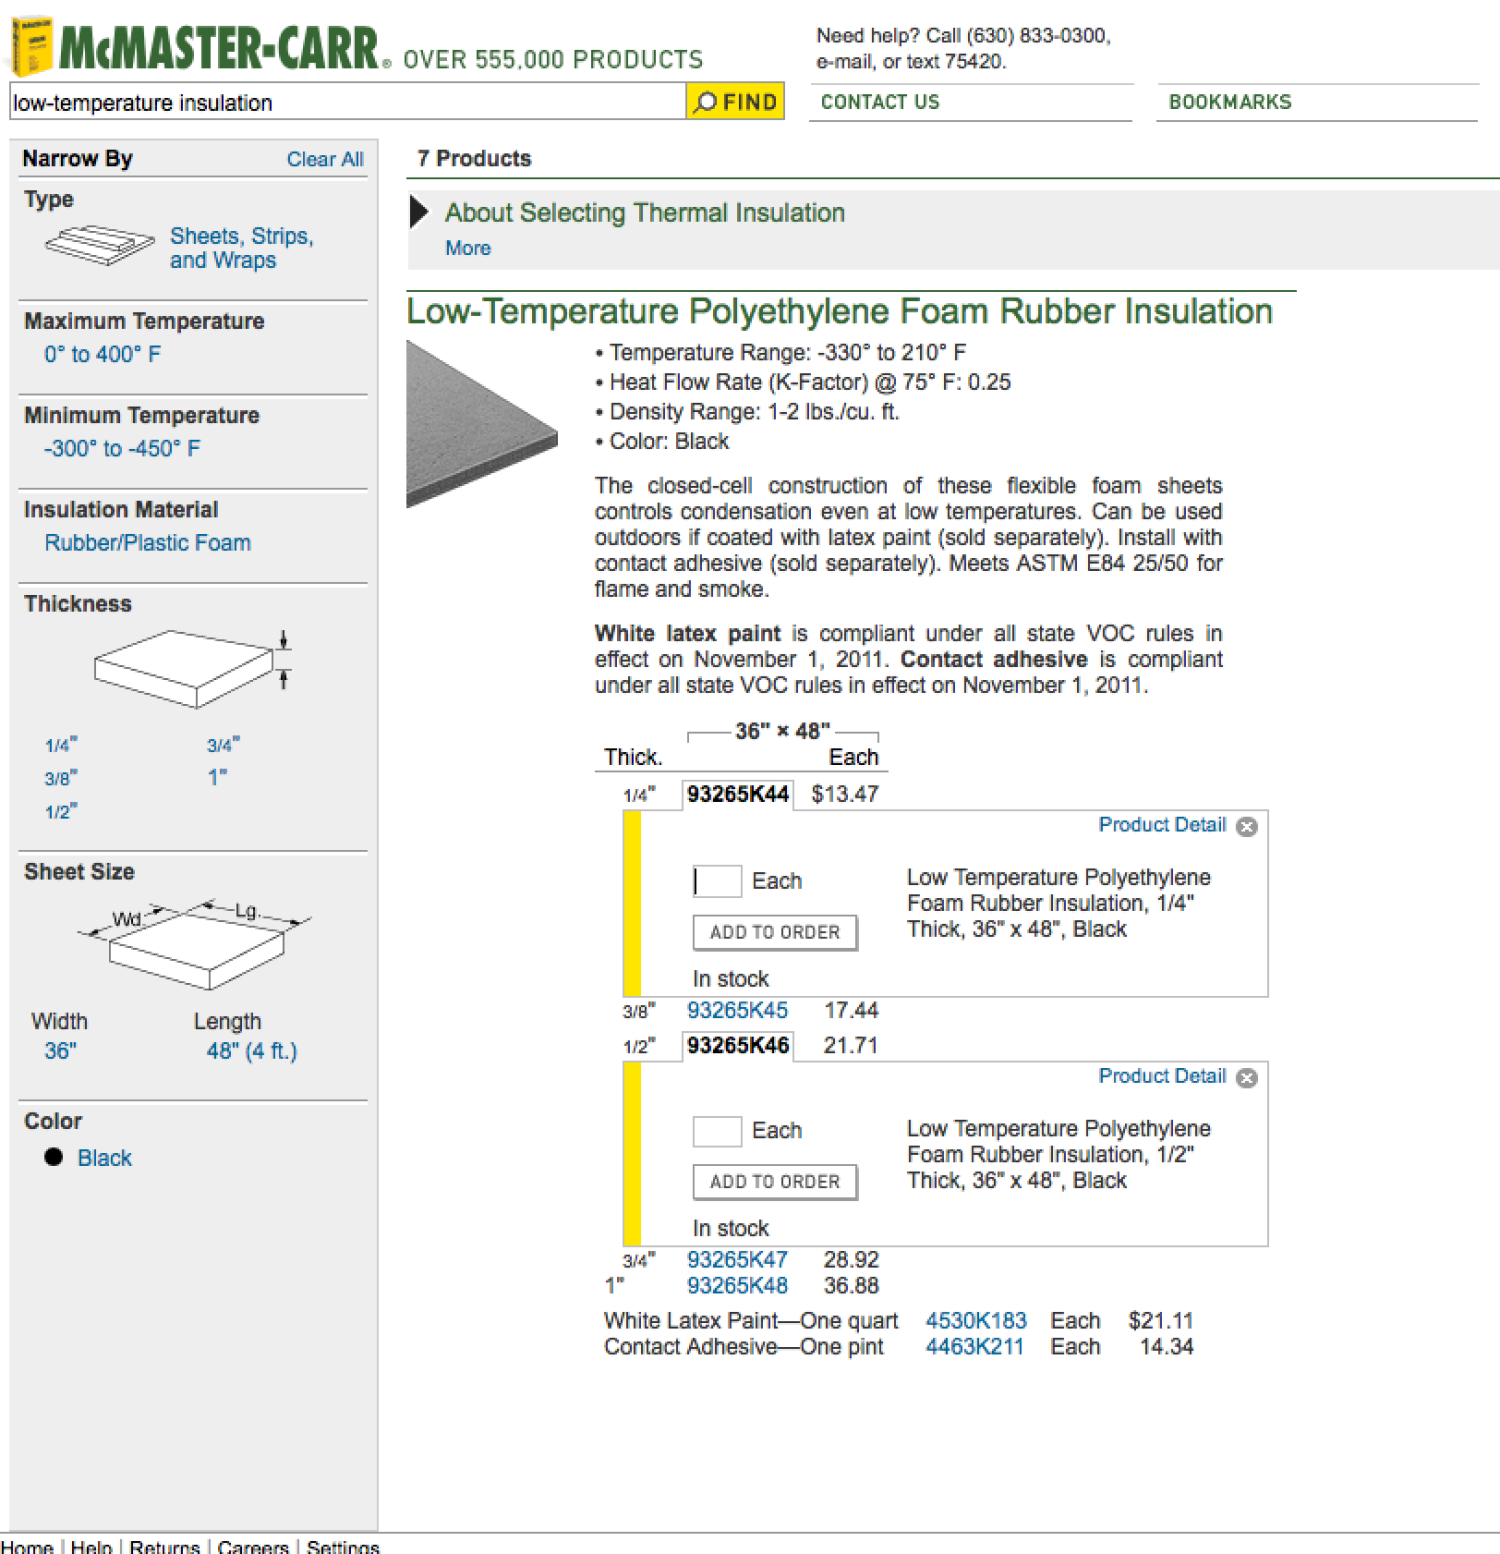
Task: Select maximum temperature 0° to 400° F
Action: (102, 354)
